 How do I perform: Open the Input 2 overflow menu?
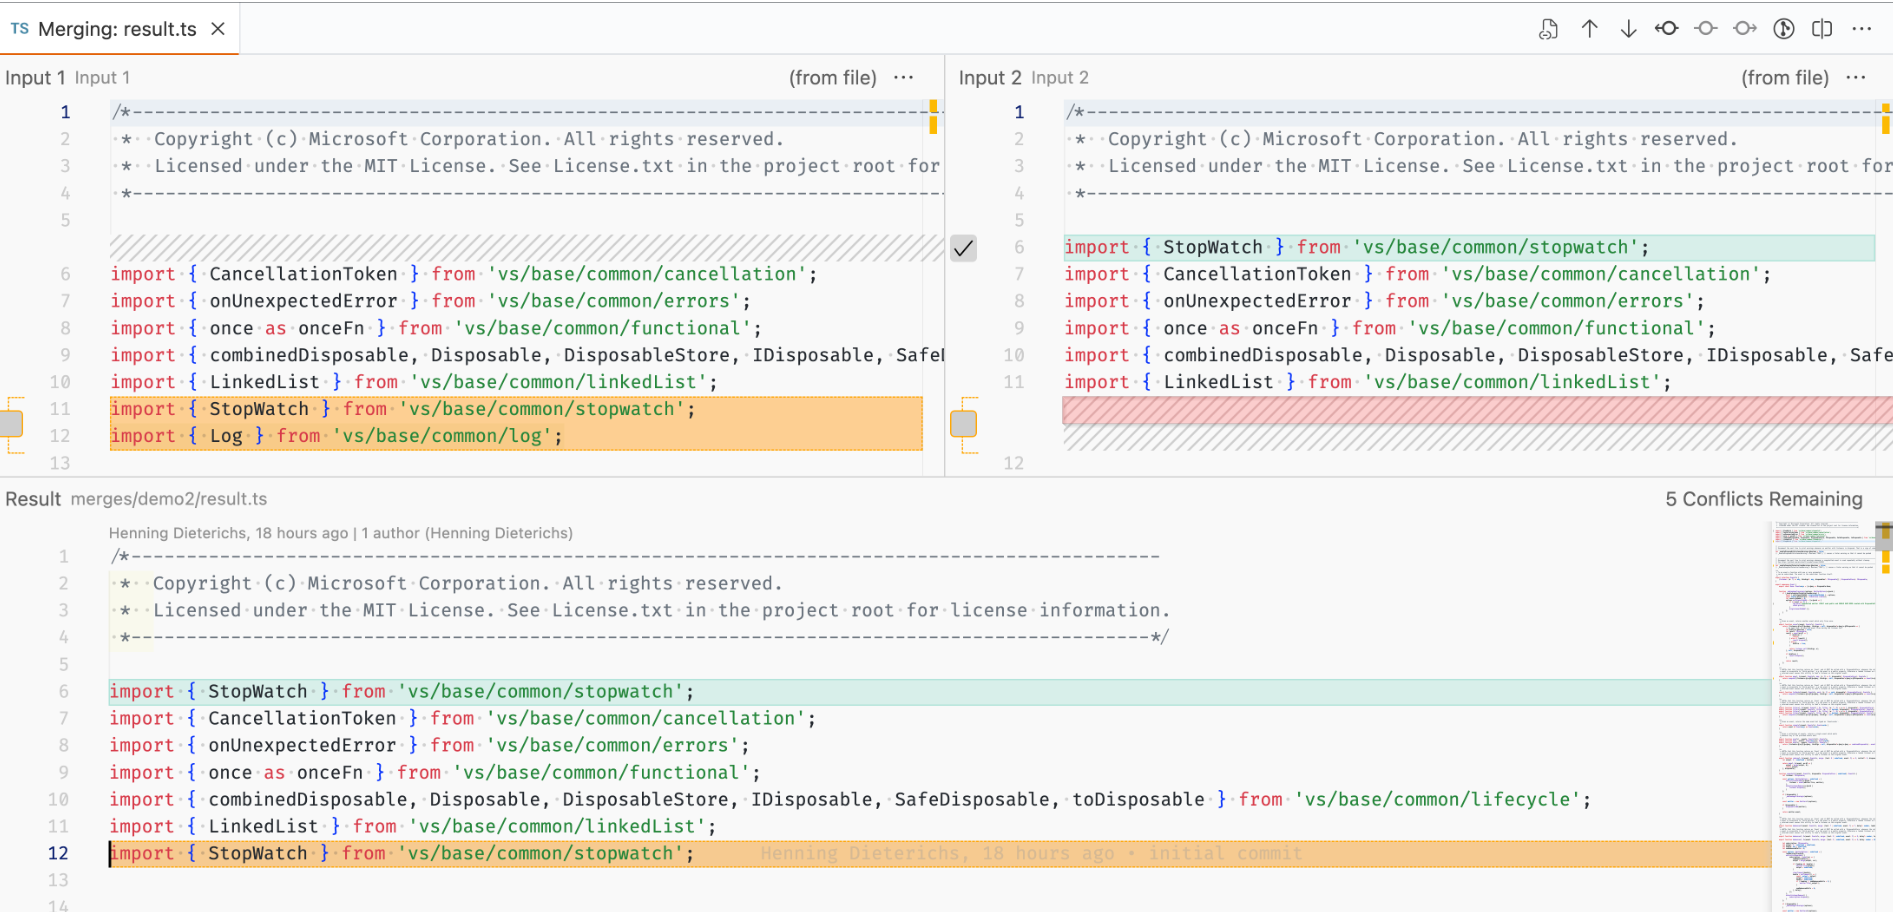pos(1857,77)
